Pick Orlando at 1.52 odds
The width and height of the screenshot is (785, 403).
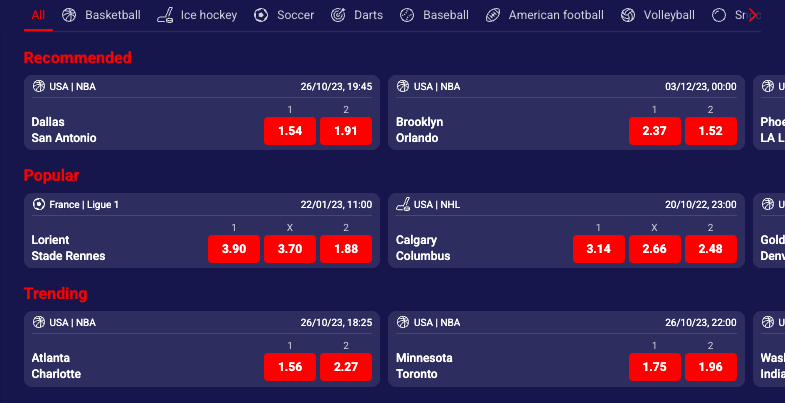(711, 131)
